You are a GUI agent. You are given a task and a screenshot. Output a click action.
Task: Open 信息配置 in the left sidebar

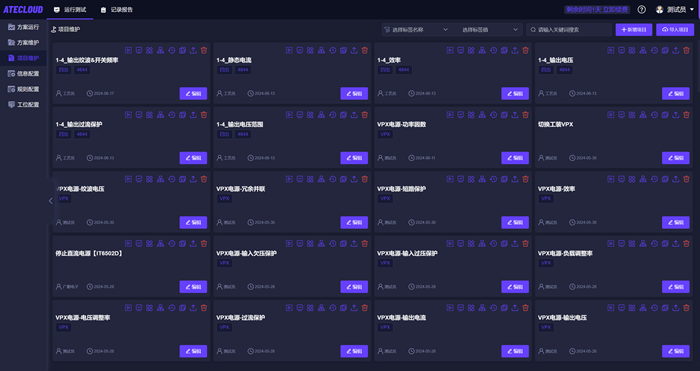tap(24, 73)
